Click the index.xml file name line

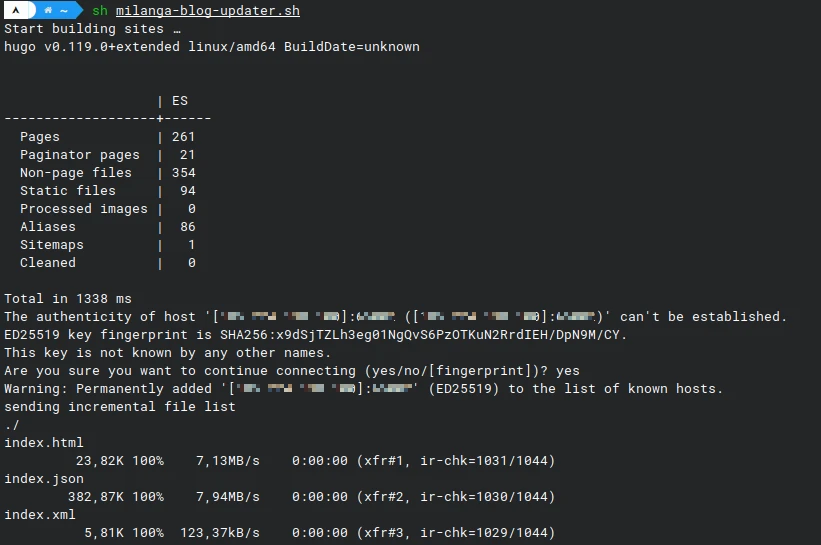pos(40,515)
